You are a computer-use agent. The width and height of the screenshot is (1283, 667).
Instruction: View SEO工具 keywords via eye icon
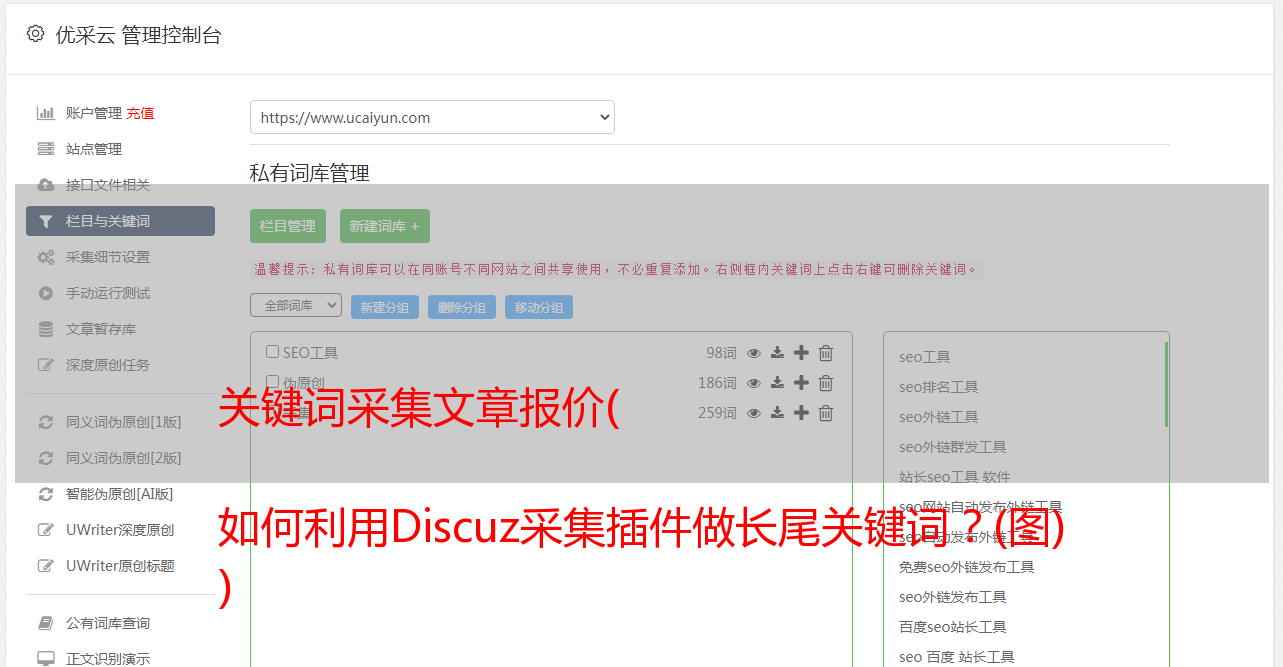click(x=754, y=353)
